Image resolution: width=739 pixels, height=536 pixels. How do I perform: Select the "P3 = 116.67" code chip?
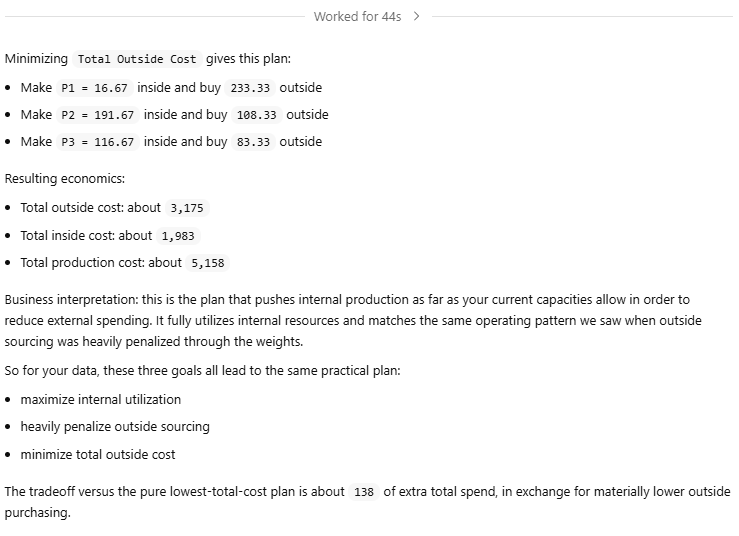tap(98, 142)
